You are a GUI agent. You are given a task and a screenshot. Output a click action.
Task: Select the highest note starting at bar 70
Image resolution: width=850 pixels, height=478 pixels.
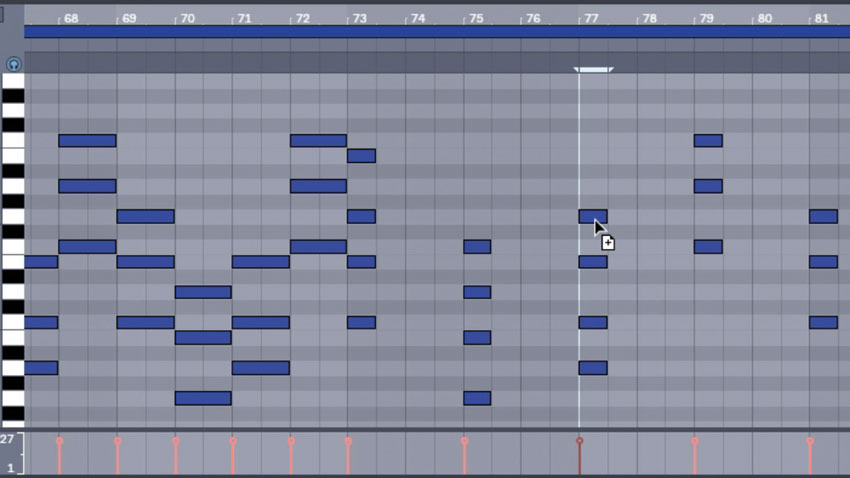point(203,292)
